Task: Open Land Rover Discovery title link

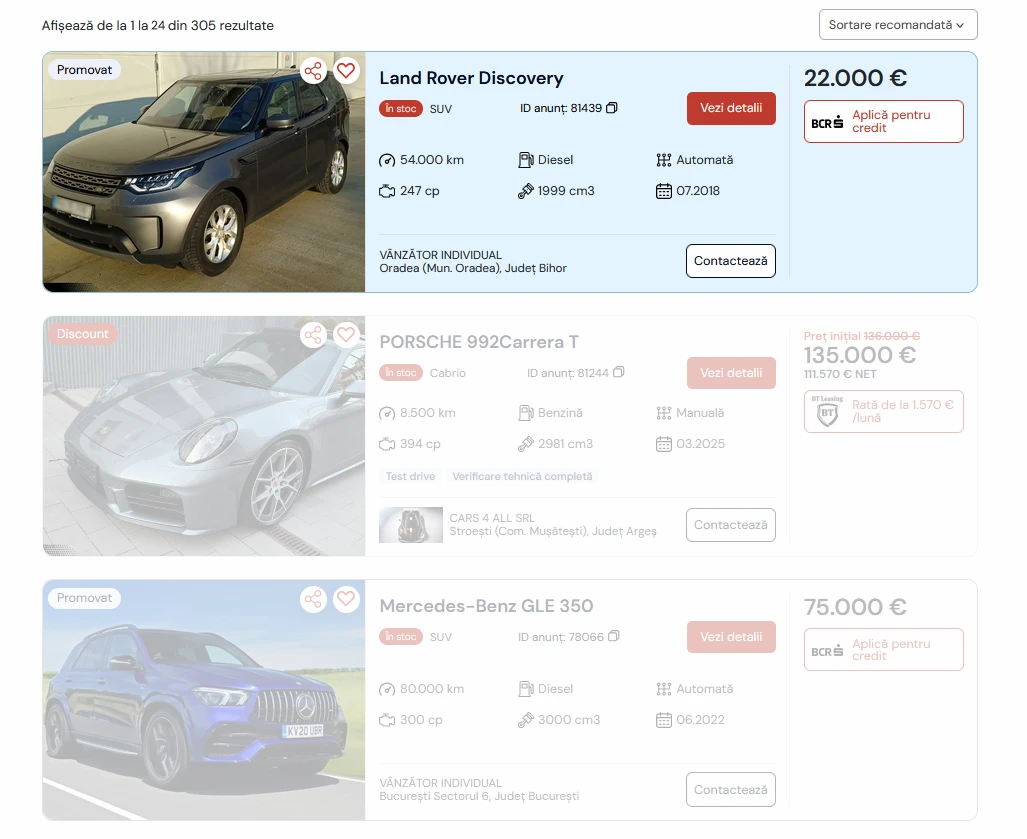Action: tap(472, 78)
